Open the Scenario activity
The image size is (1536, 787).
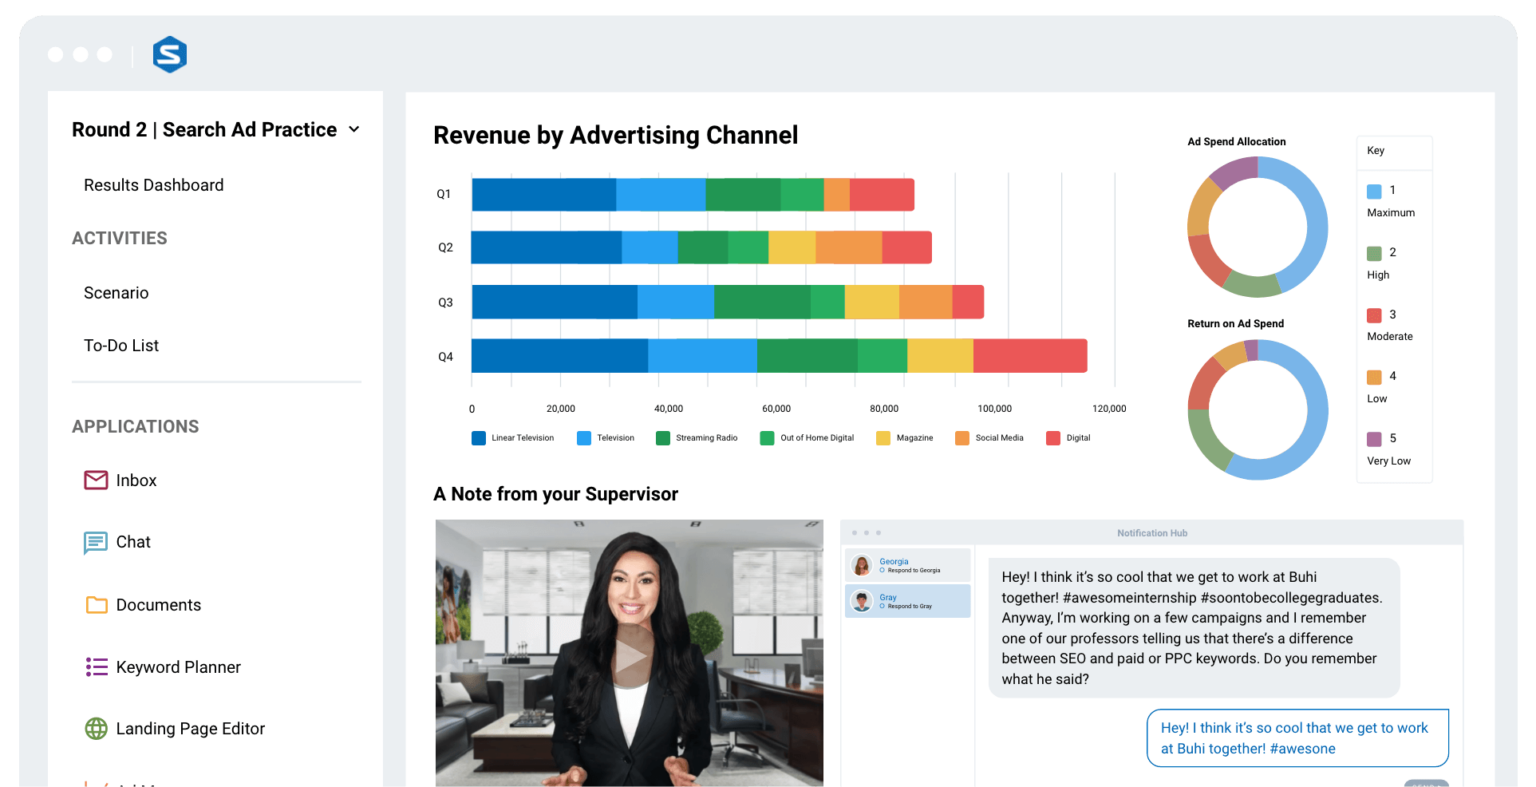(x=116, y=293)
